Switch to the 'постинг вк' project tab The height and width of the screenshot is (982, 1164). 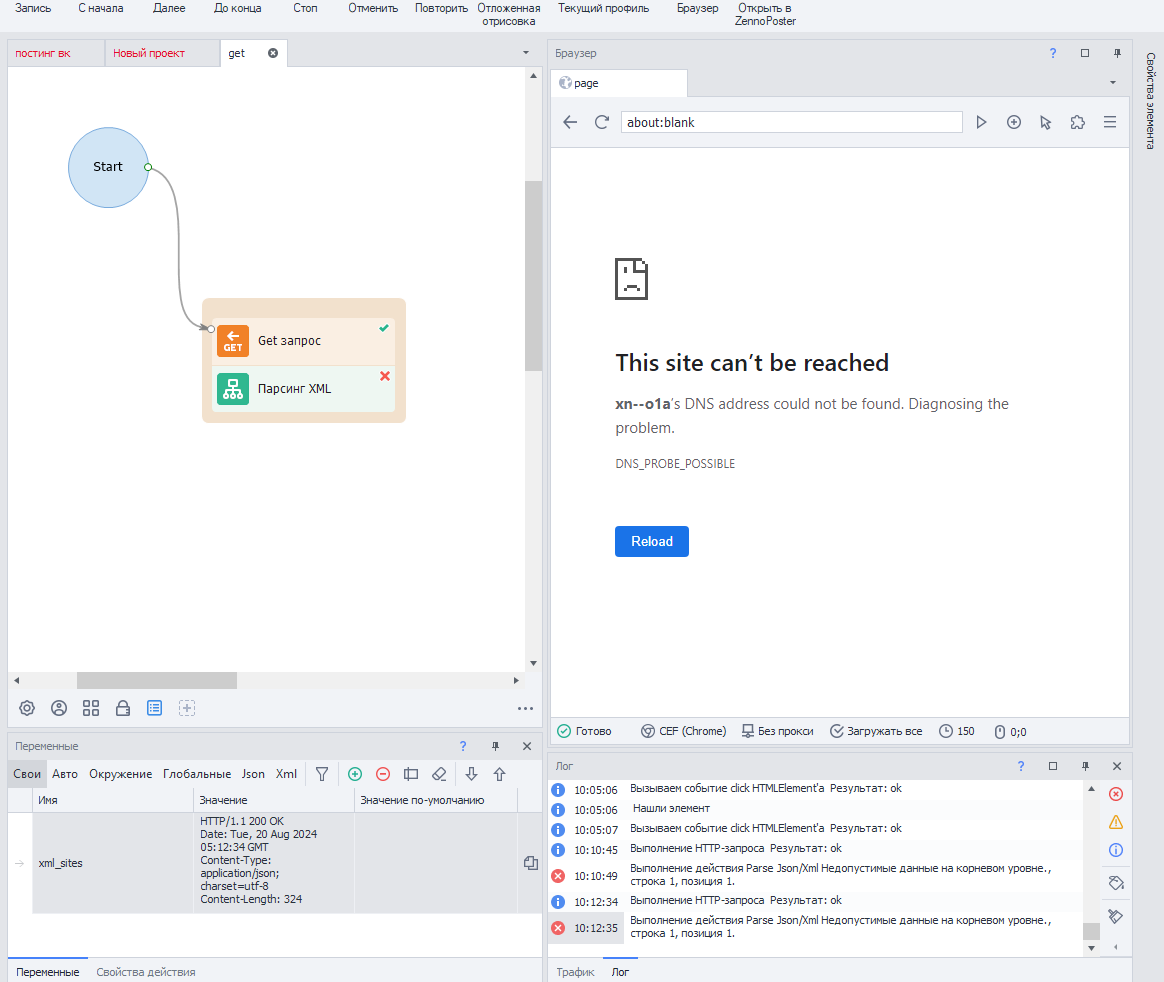tap(43, 53)
